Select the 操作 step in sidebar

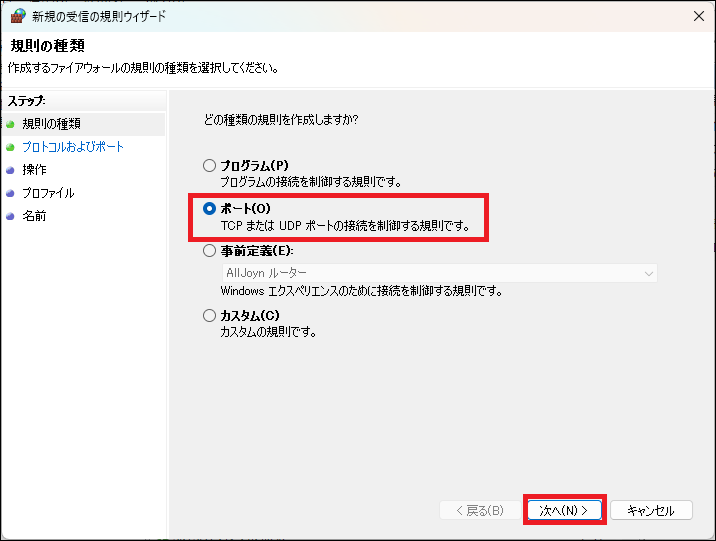[34, 170]
